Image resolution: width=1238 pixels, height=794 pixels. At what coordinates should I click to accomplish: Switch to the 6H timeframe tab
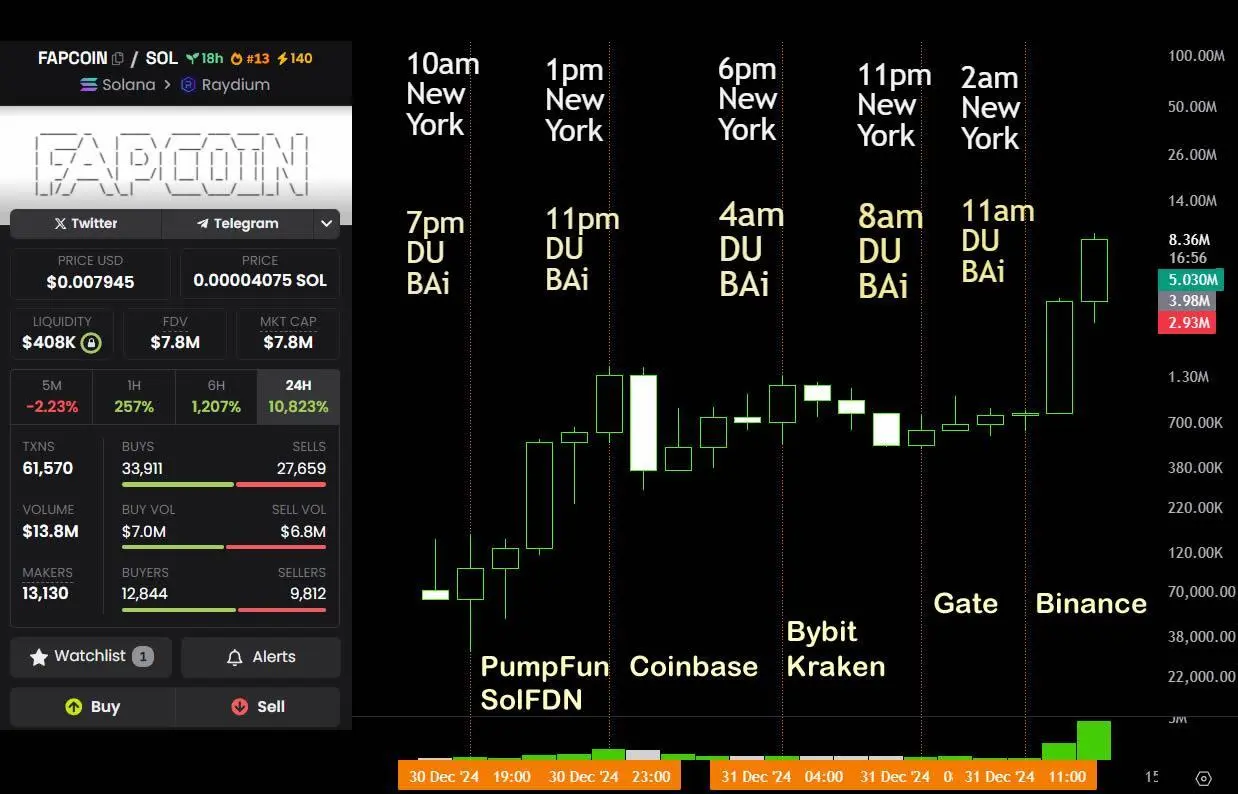[216, 397]
